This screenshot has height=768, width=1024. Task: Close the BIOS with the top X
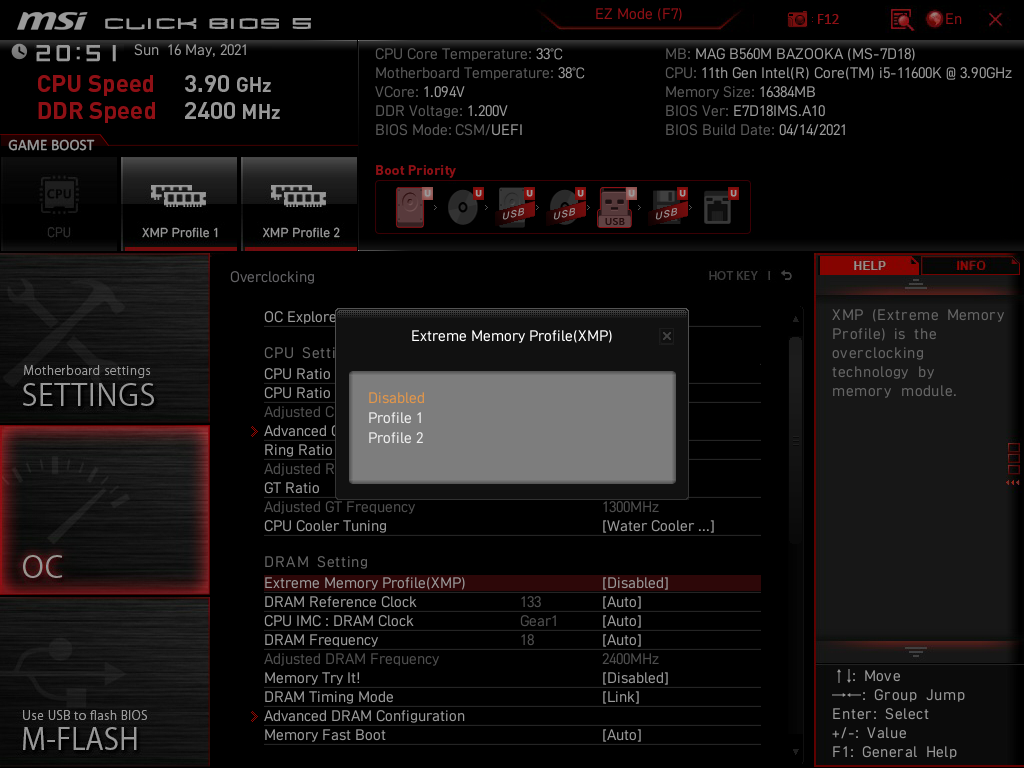pyautogui.click(x=995, y=20)
